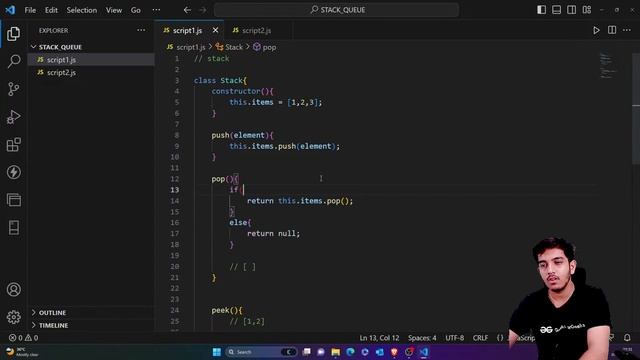Click the VS Code logo icon in the title bar
This screenshot has height=360, width=640.
coord(10,10)
